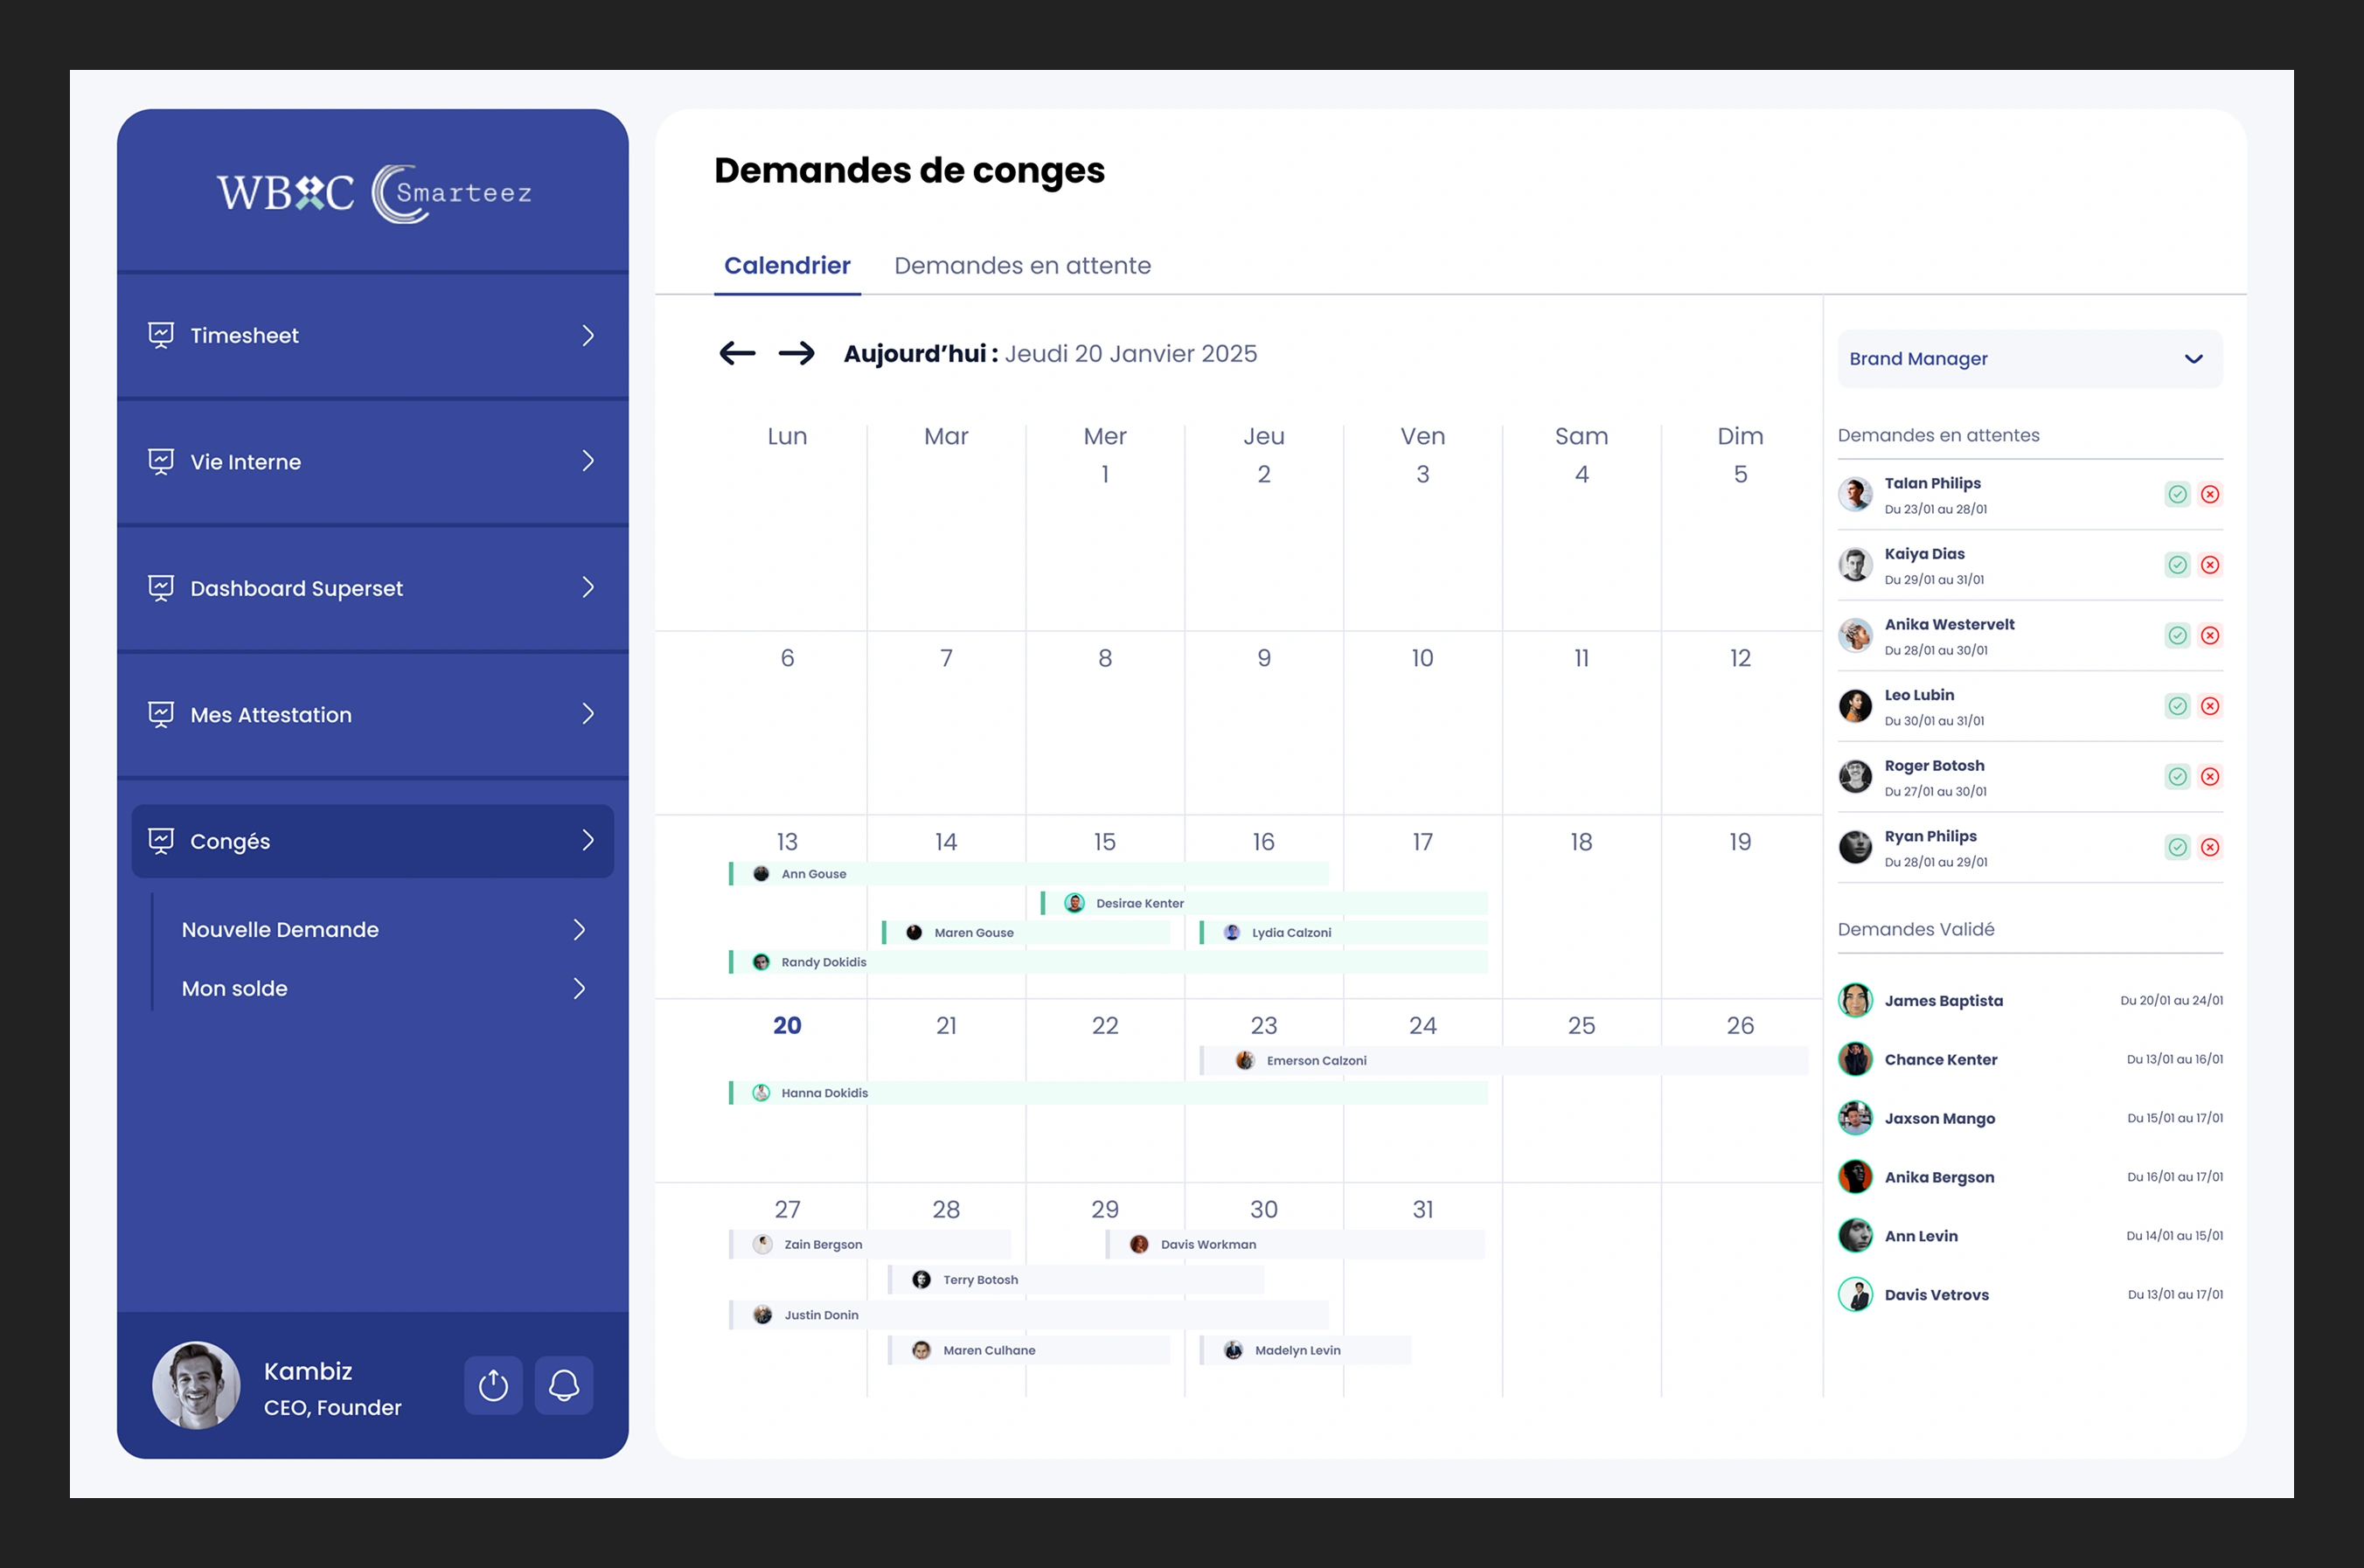Click the Timesheet presentation icon

[161, 335]
